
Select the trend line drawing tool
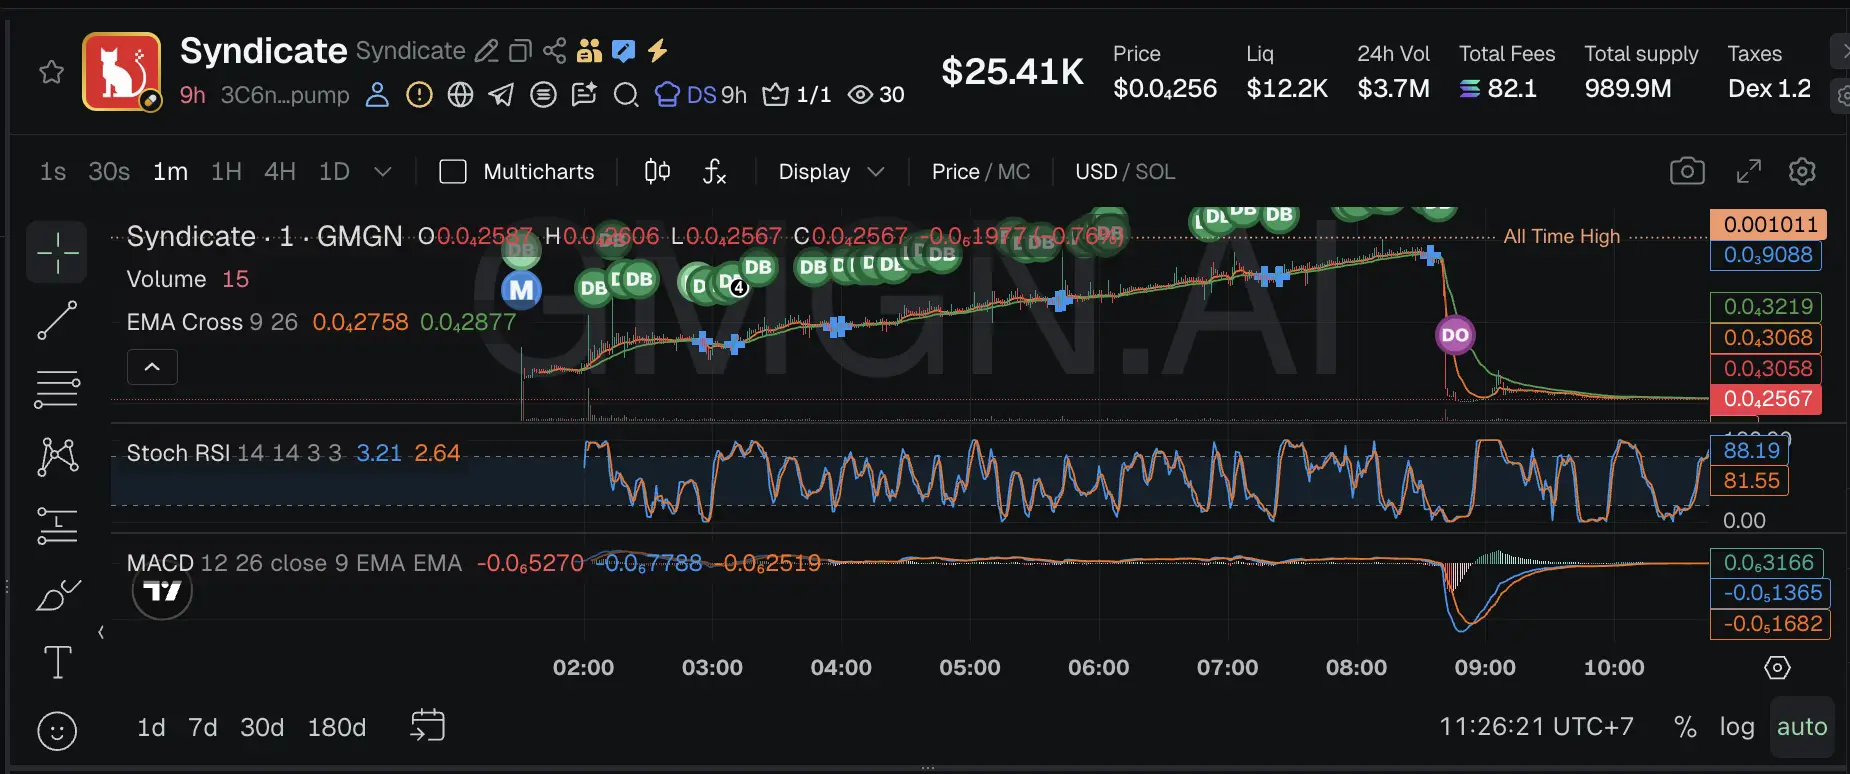tap(57, 320)
